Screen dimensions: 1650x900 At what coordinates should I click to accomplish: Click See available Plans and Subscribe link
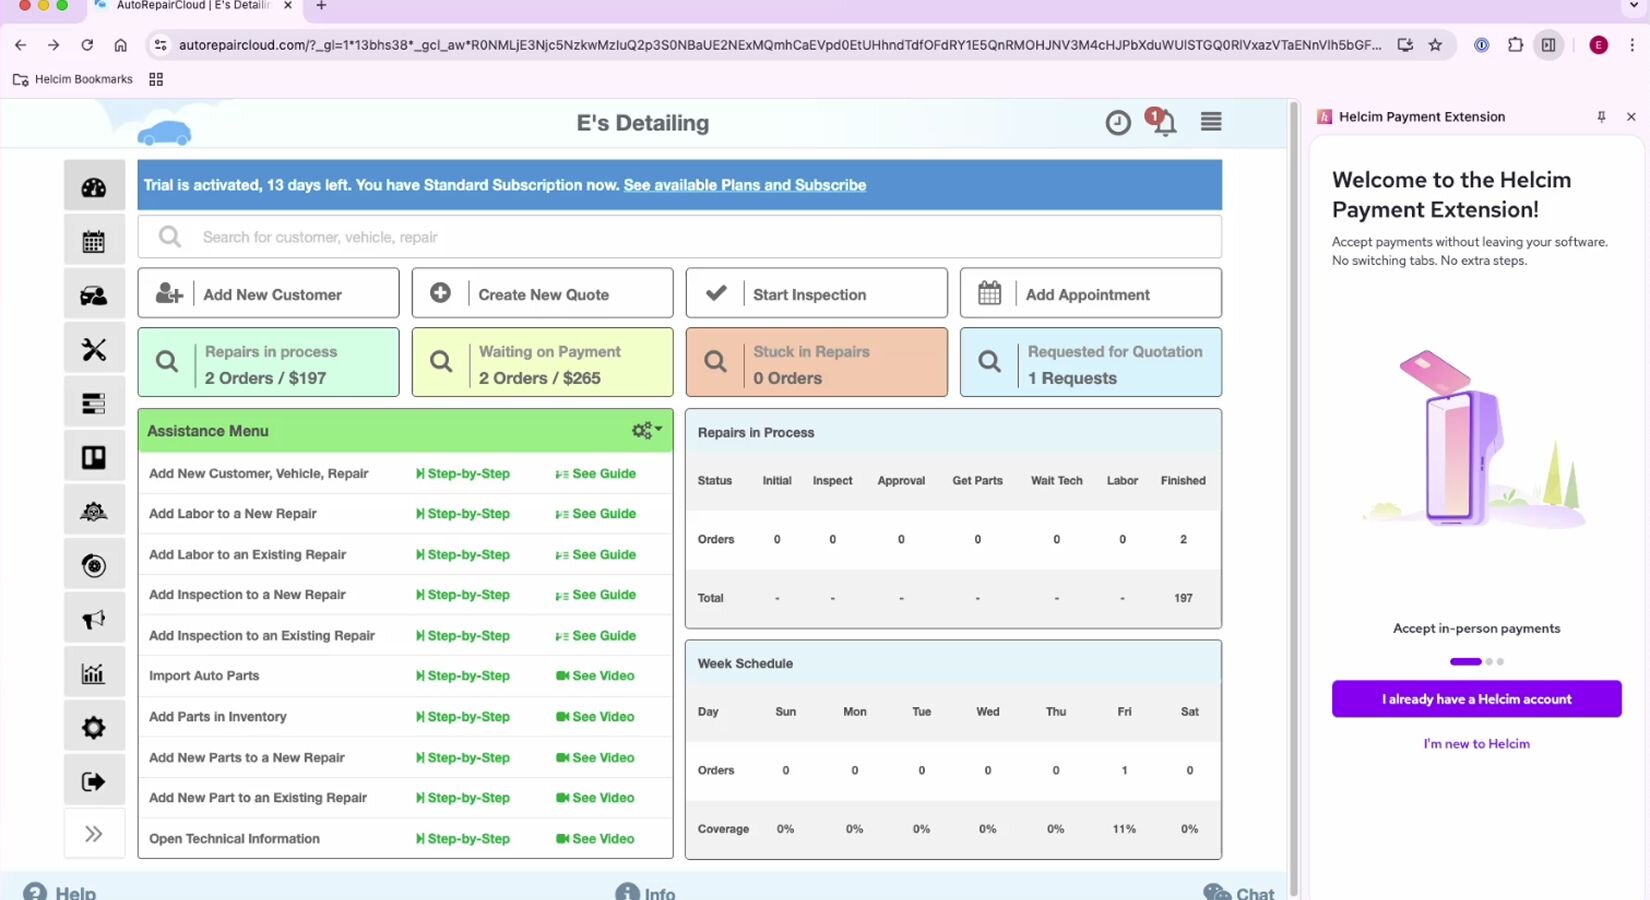click(744, 185)
